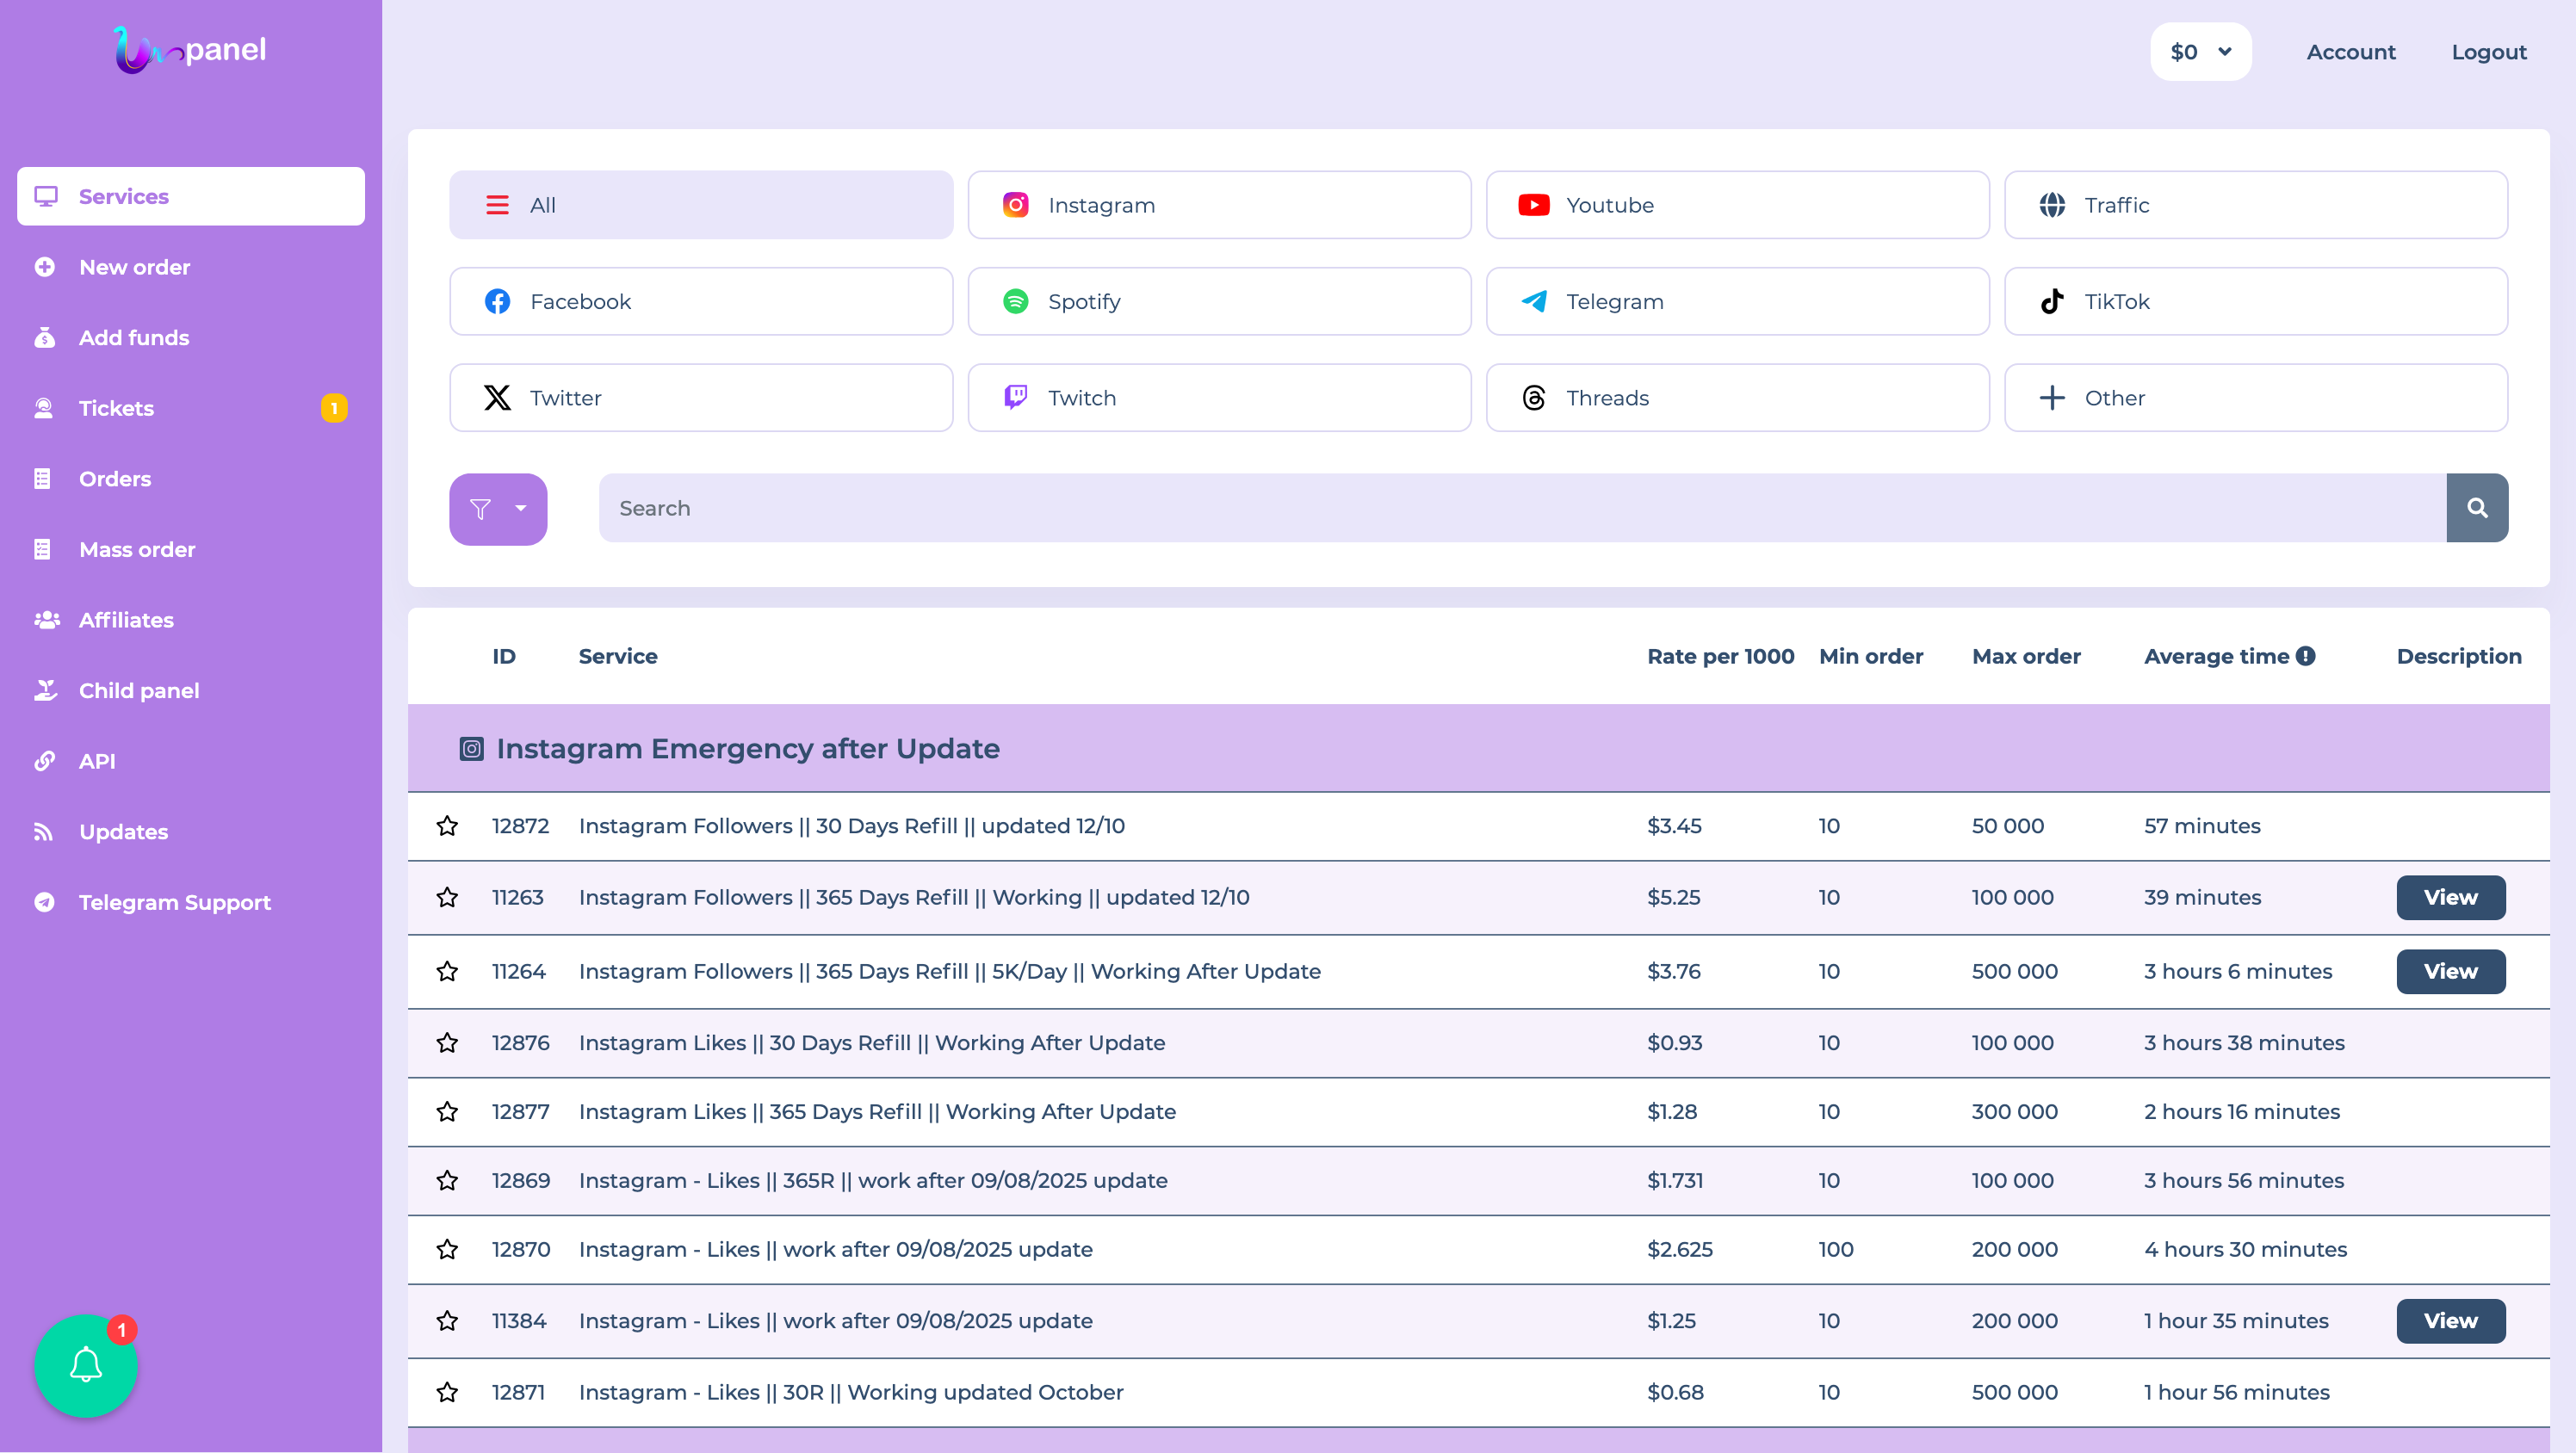2576x1453 pixels.
Task: Show Spotify services
Action: pyautogui.click(x=1219, y=301)
